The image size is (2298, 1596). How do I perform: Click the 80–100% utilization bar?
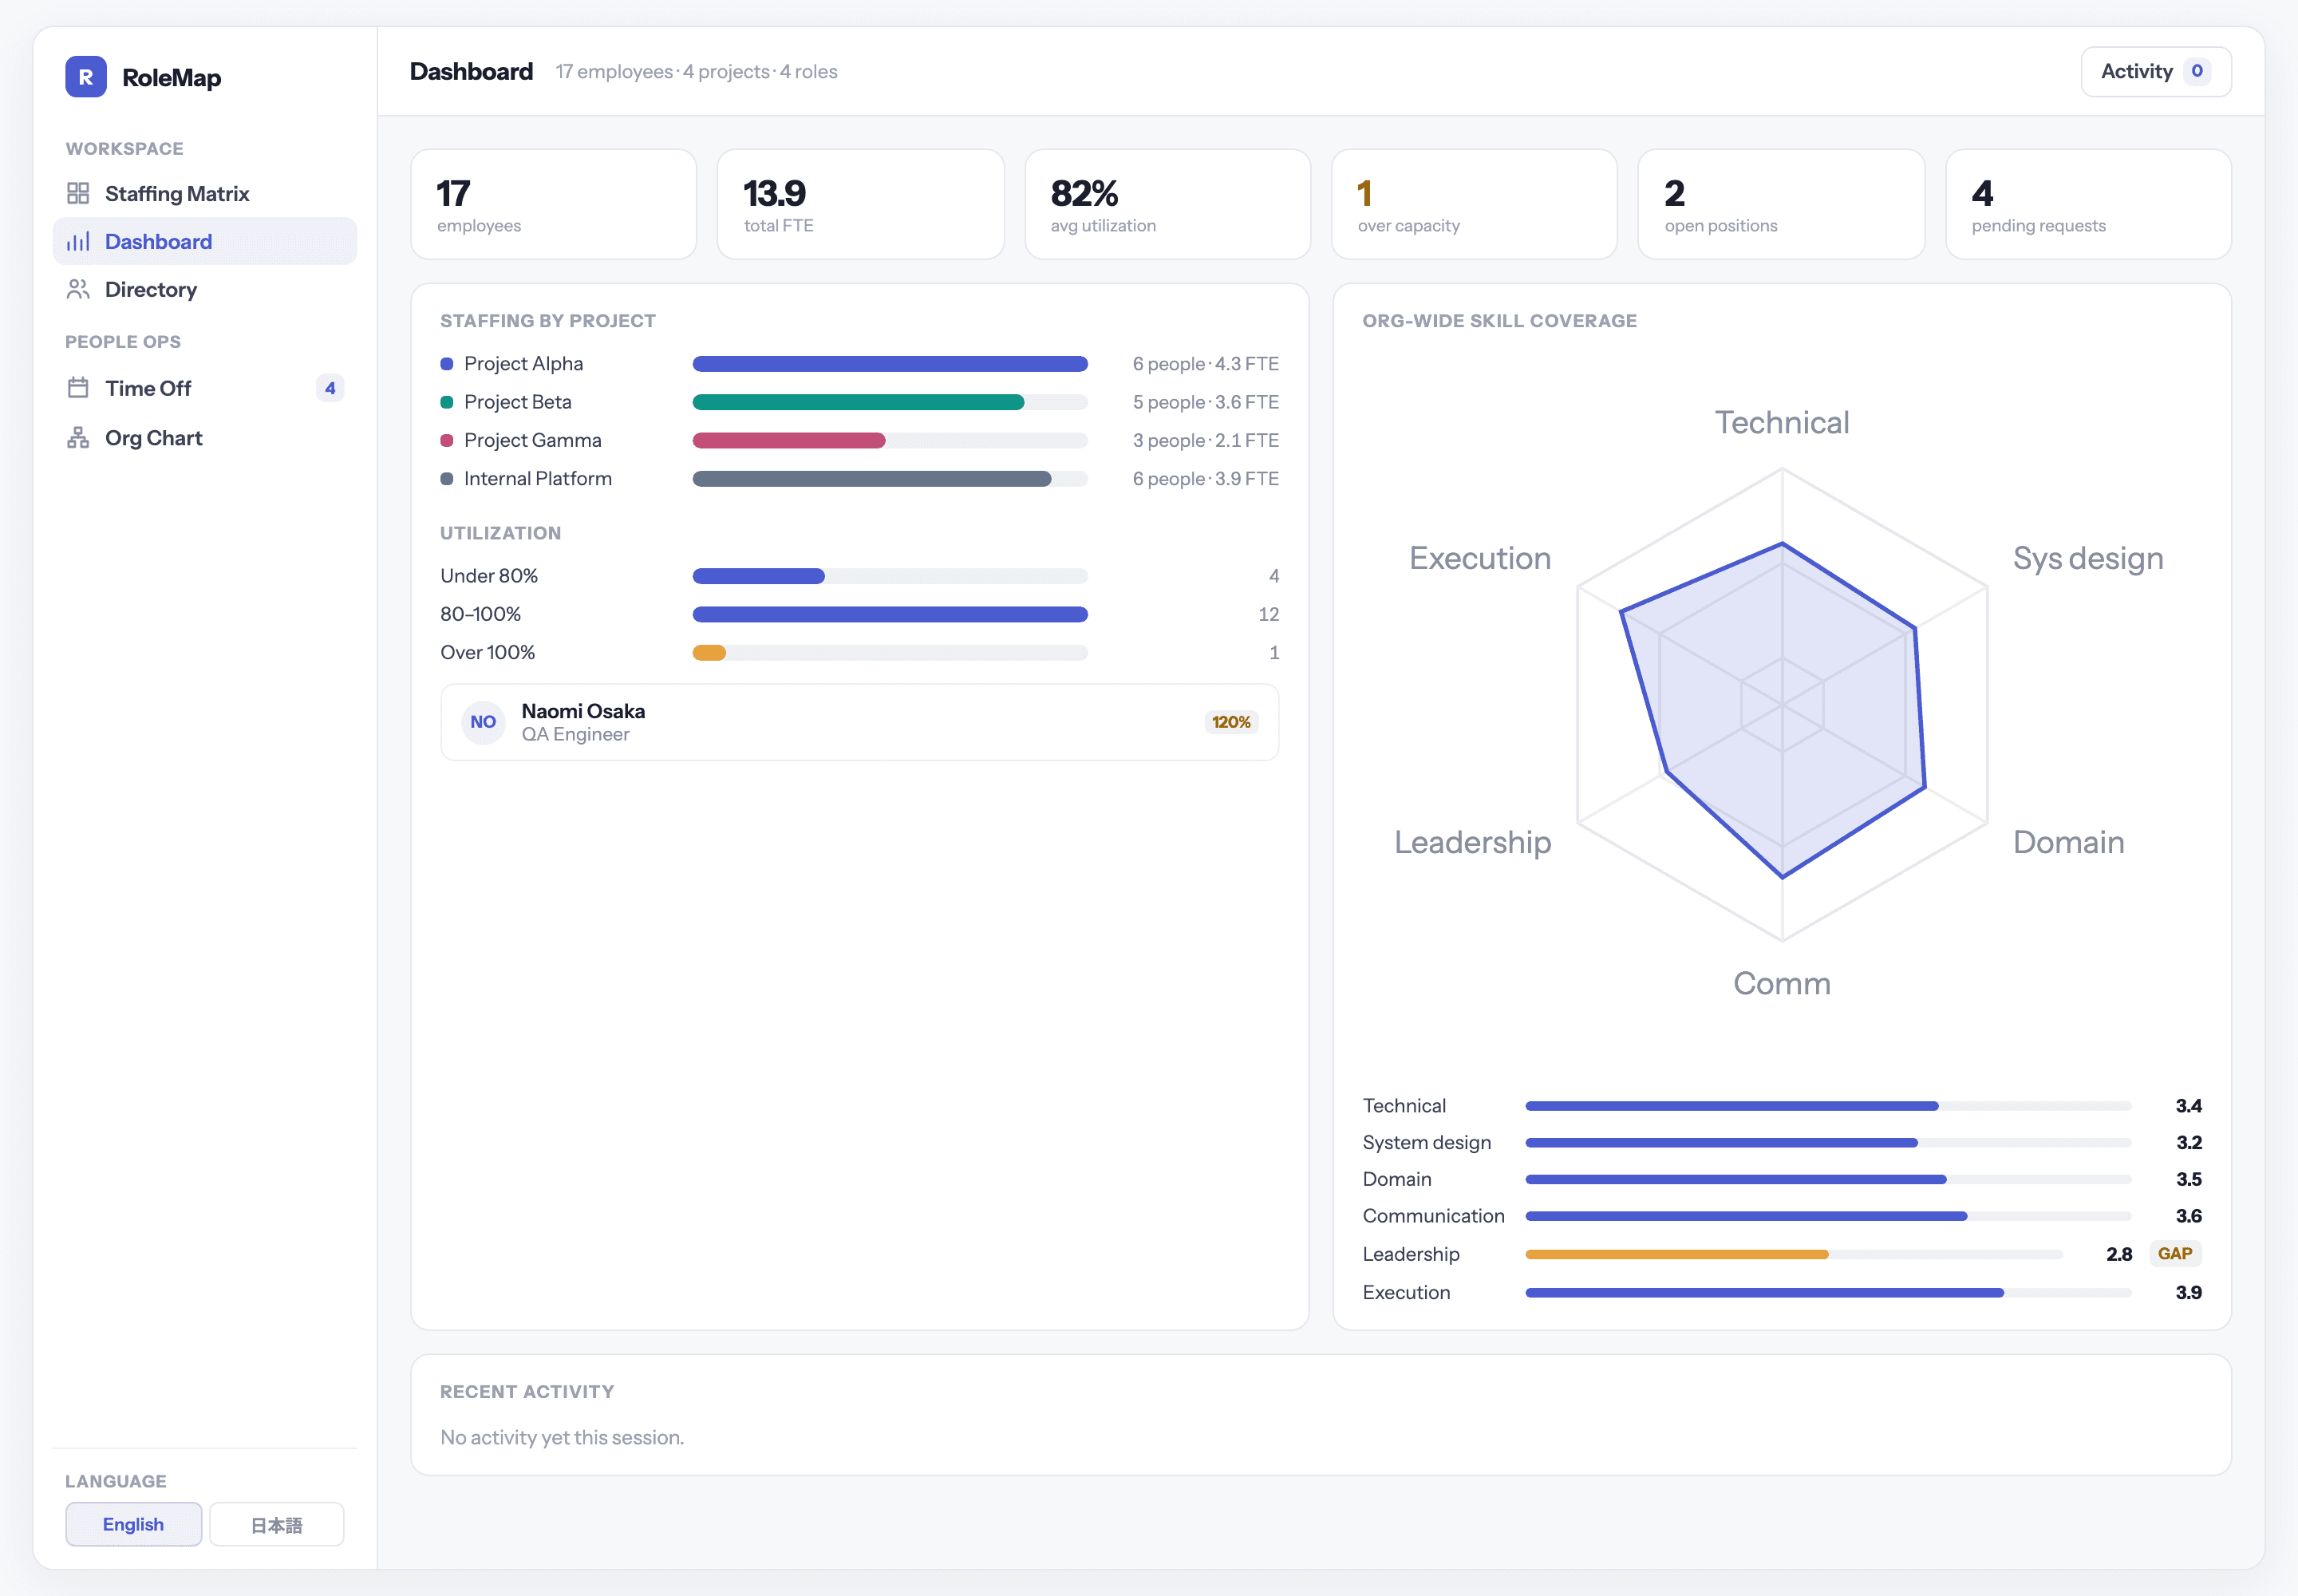click(x=890, y=614)
